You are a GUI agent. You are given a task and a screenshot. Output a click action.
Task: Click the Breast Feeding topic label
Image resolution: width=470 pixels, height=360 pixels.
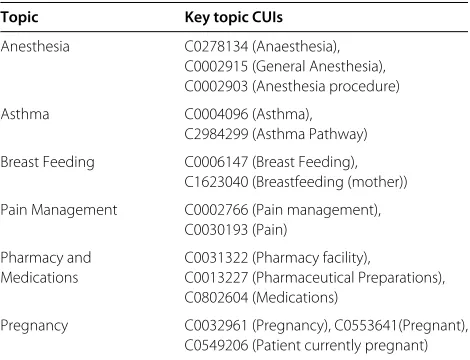pyautogui.click(x=48, y=162)
